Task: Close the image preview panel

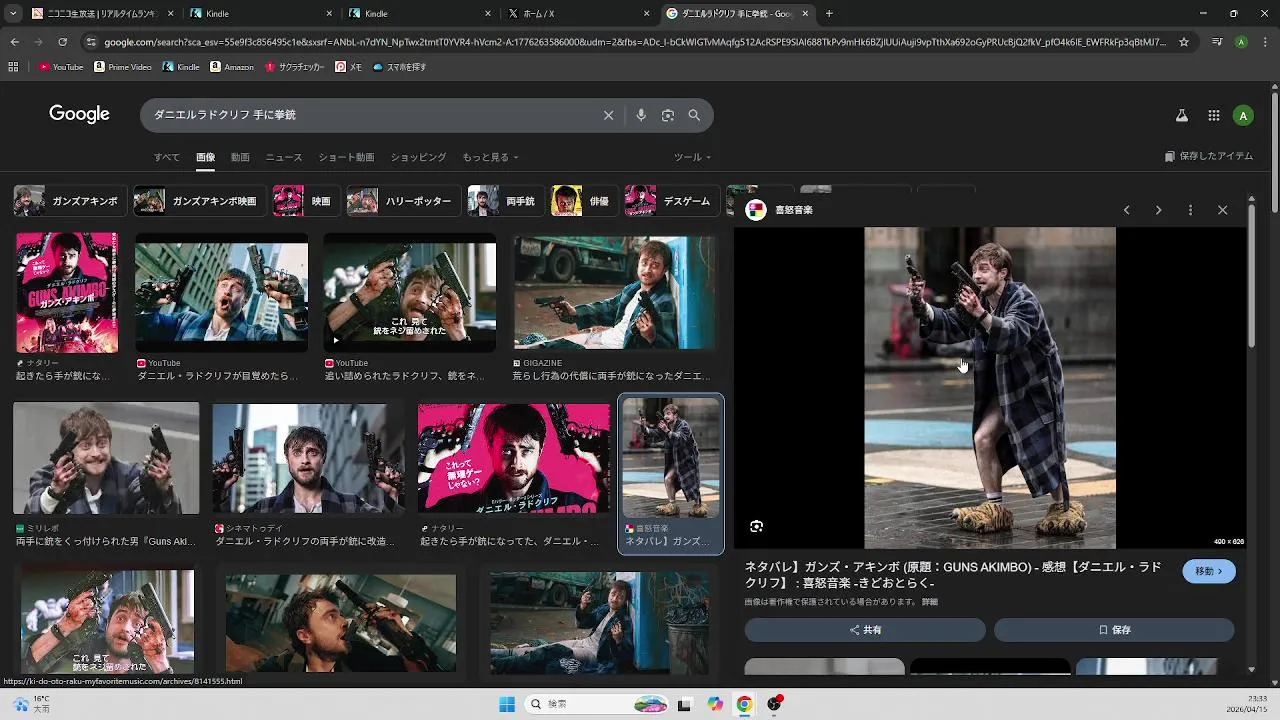Action: coord(1222,210)
